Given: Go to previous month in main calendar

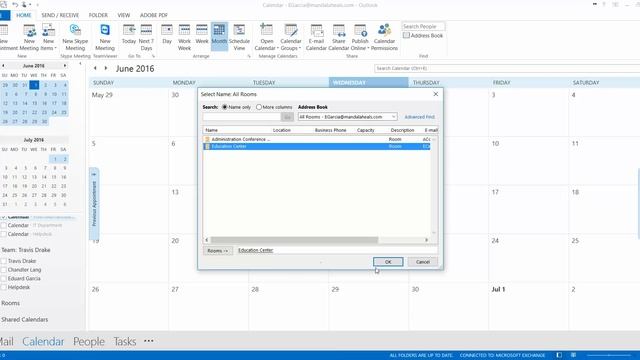Looking at the screenshot, I should [x=95, y=68].
